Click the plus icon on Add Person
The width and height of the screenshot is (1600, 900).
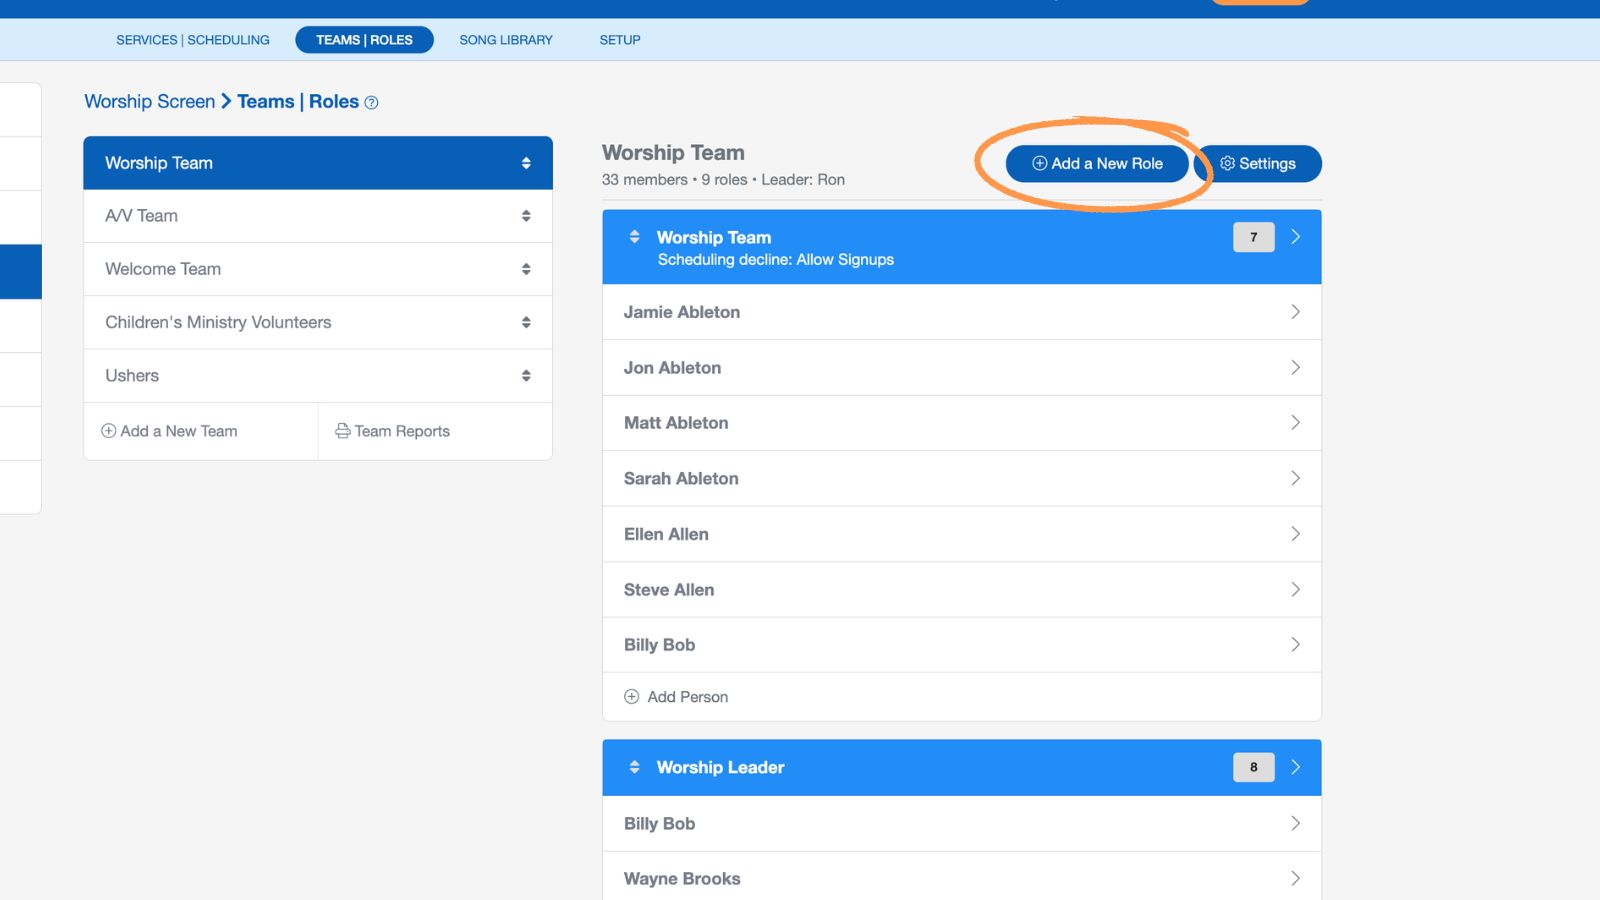click(x=631, y=696)
